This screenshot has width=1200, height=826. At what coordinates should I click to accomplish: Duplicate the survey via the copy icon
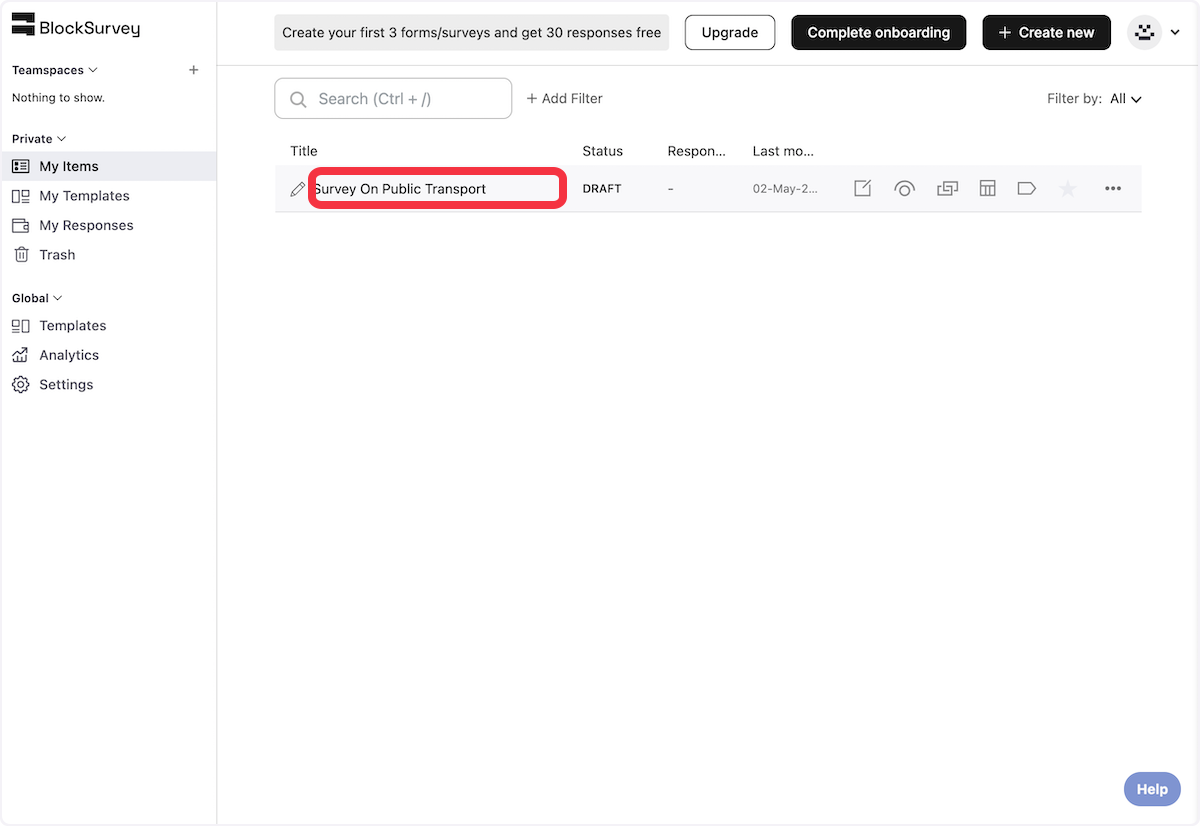click(946, 188)
